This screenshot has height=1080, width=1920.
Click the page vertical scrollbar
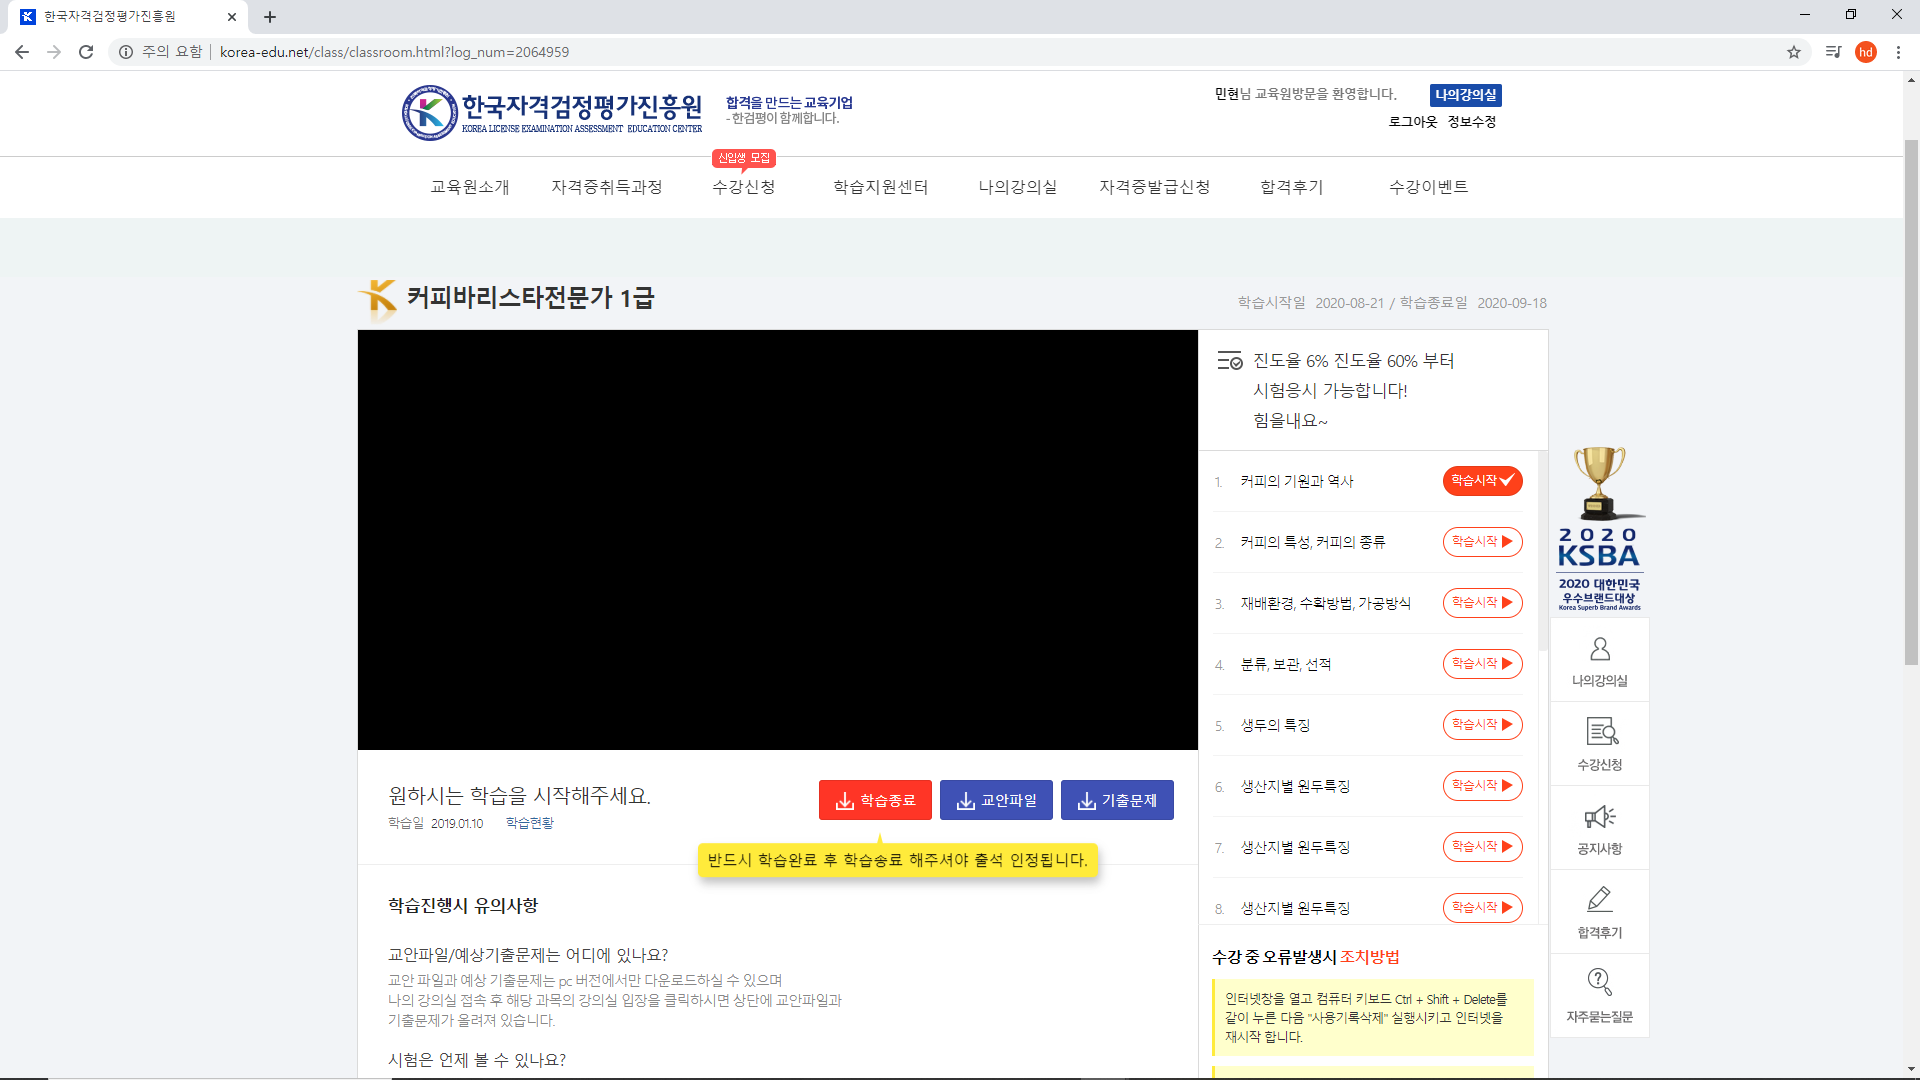click(x=1911, y=400)
